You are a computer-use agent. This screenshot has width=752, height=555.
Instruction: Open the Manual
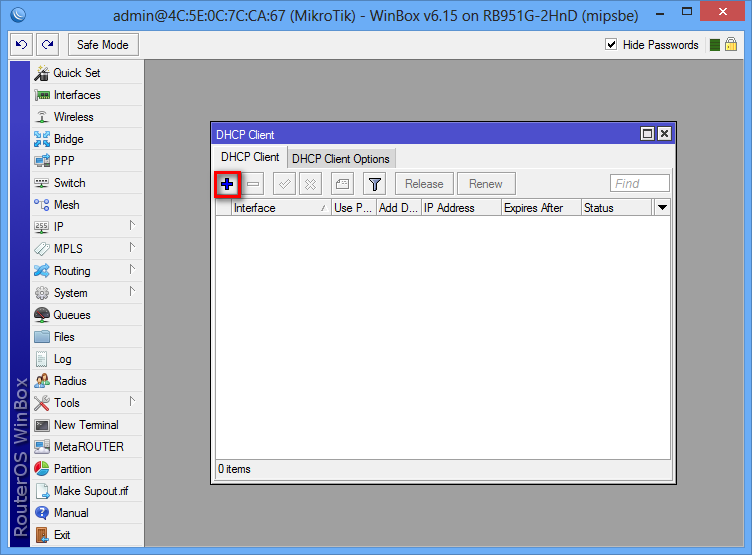click(x=87, y=513)
